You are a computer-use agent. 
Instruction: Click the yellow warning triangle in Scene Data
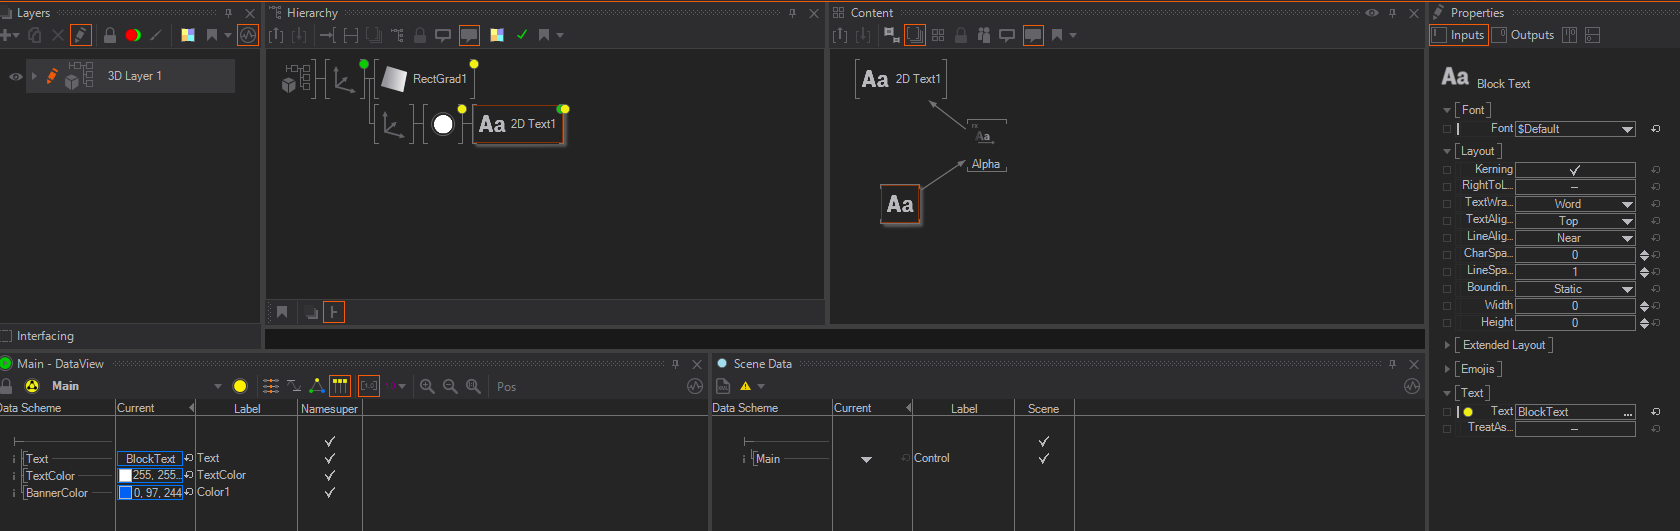(x=745, y=386)
